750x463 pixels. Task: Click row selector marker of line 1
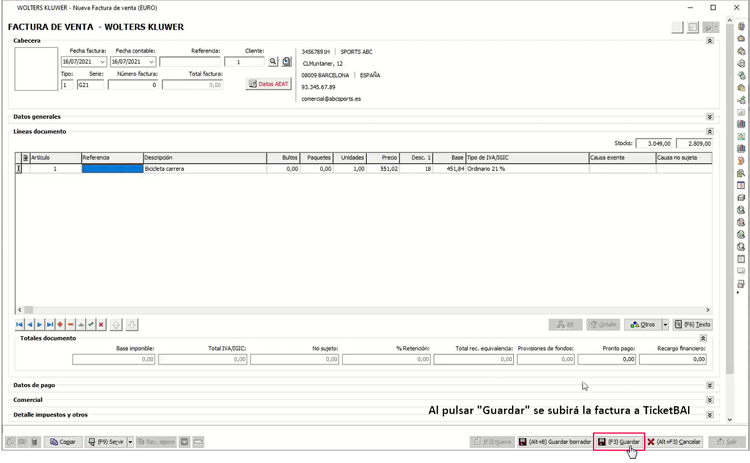point(19,169)
